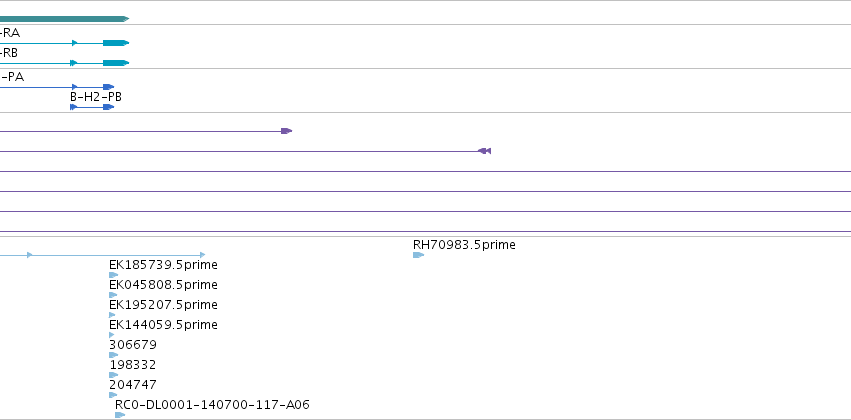
Task: Click the arrow glyph under RH70983.5prime
Action: (418, 255)
